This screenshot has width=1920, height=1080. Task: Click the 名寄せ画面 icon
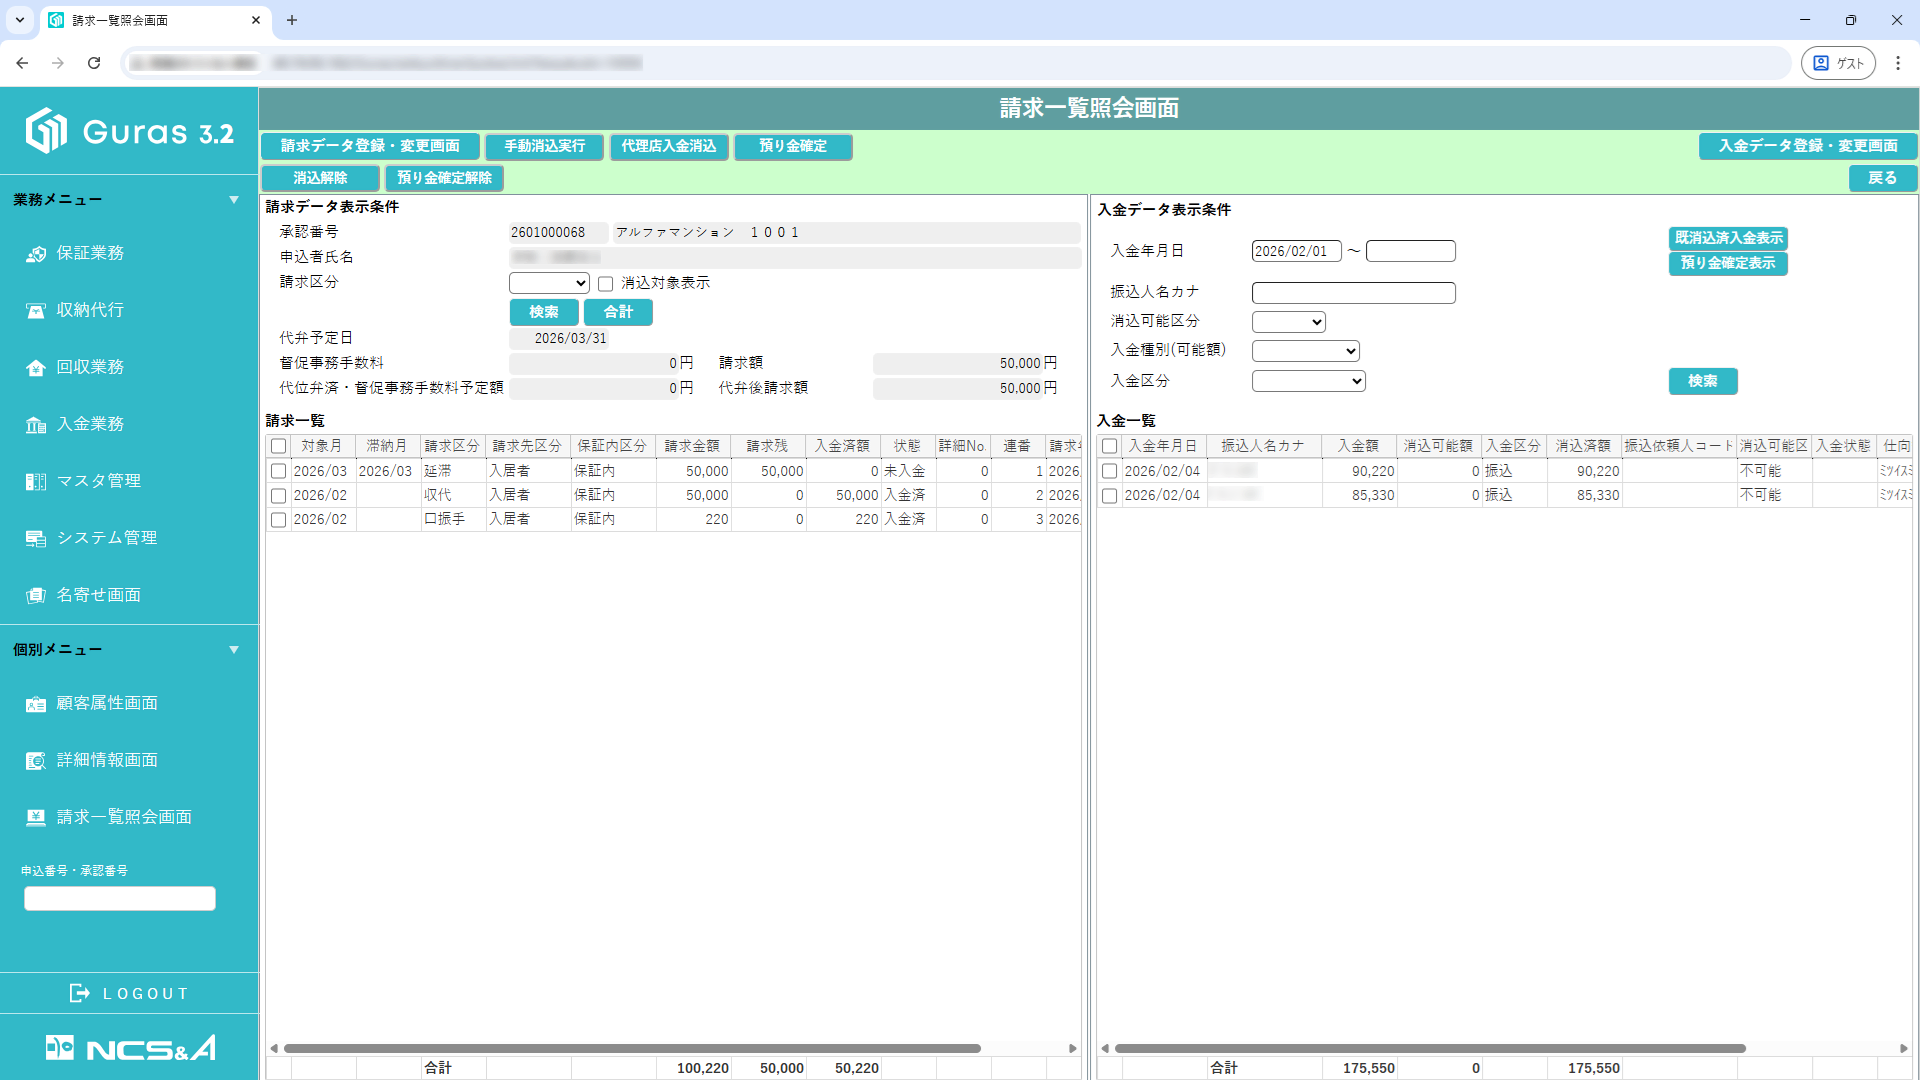click(x=36, y=596)
